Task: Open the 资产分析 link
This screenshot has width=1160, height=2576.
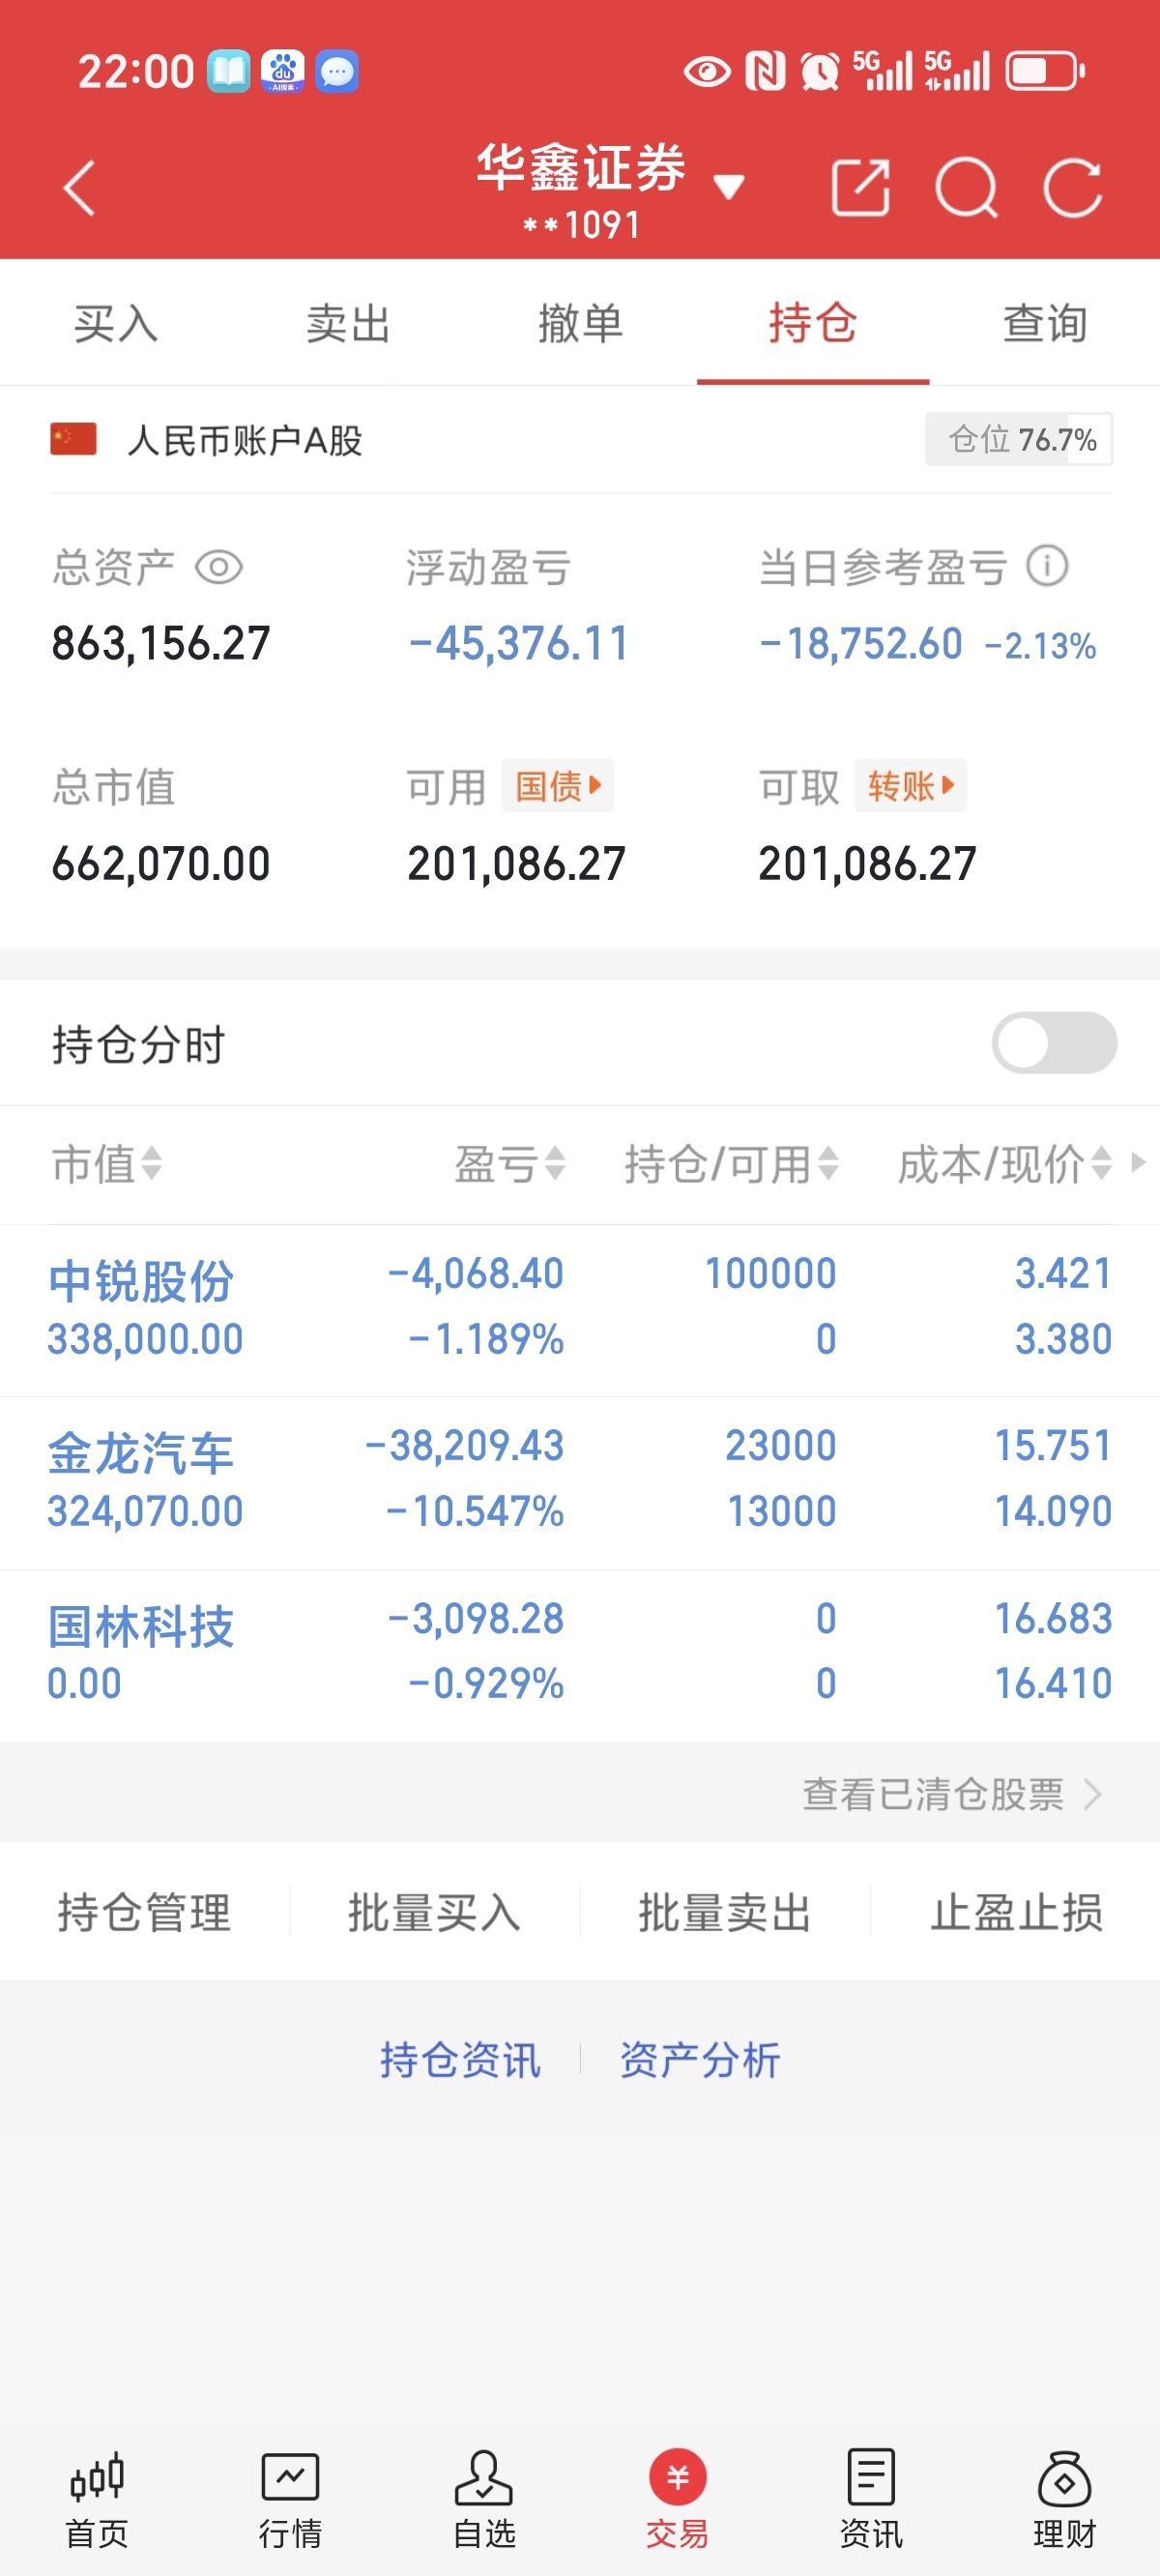Action: 699,2060
